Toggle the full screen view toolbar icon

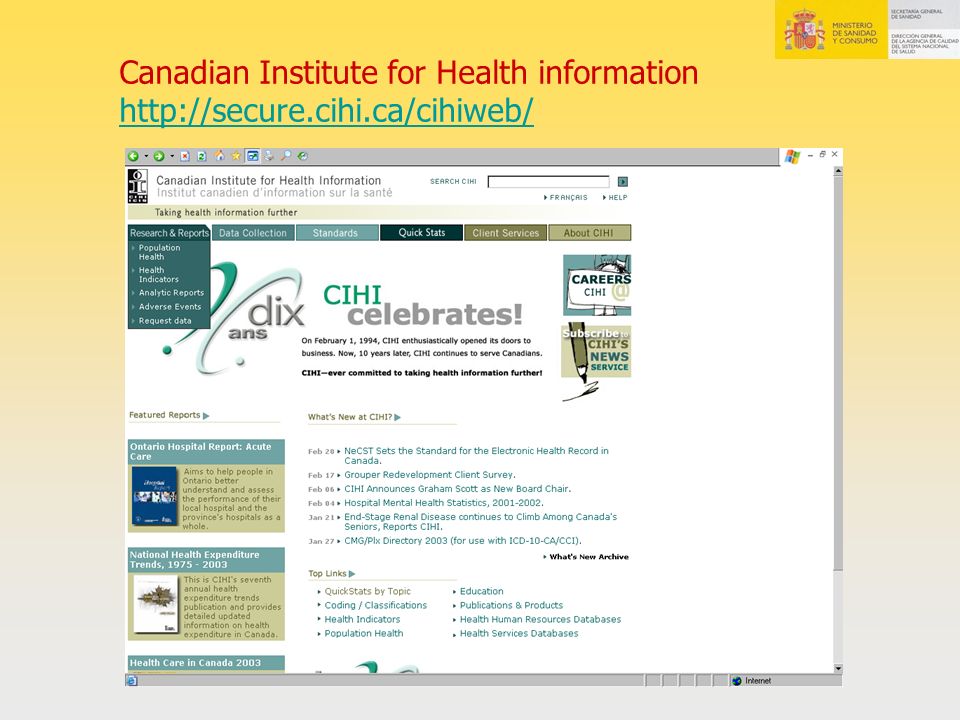point(252,156)
